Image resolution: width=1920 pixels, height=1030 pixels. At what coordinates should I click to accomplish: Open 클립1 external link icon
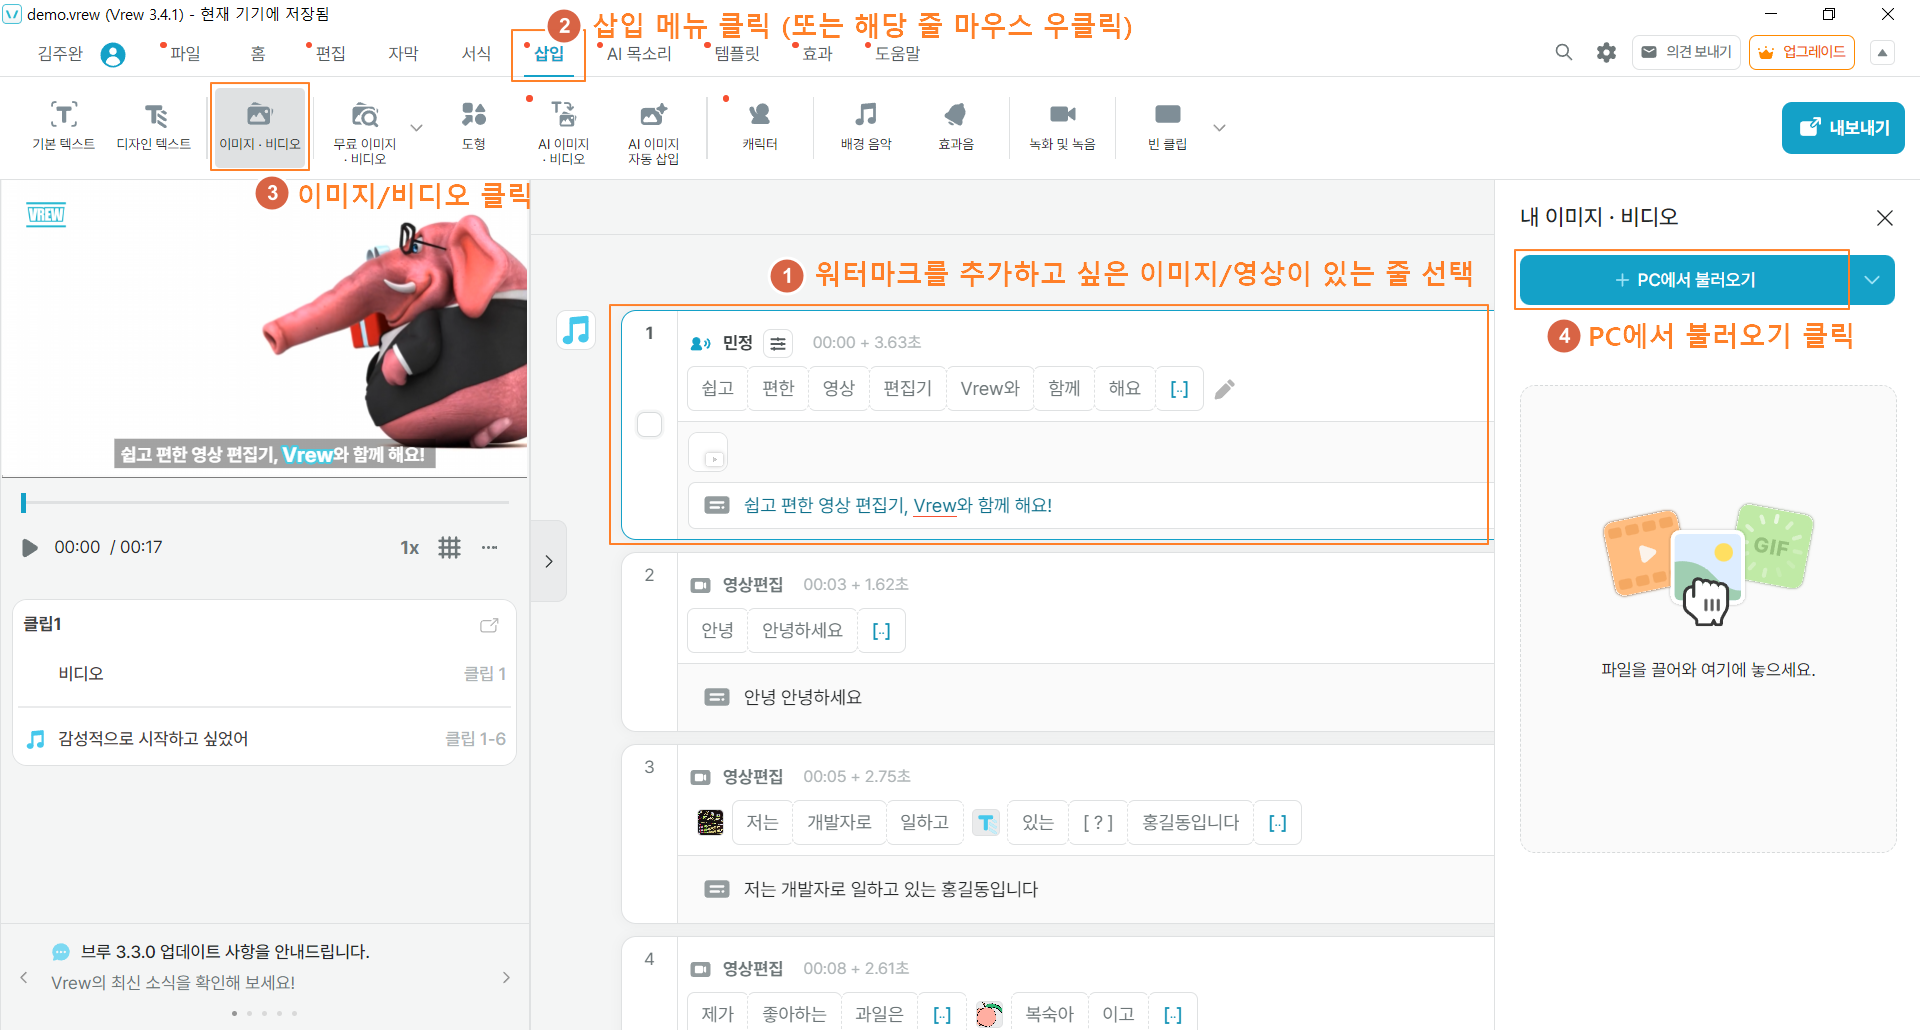coord(489,625)
